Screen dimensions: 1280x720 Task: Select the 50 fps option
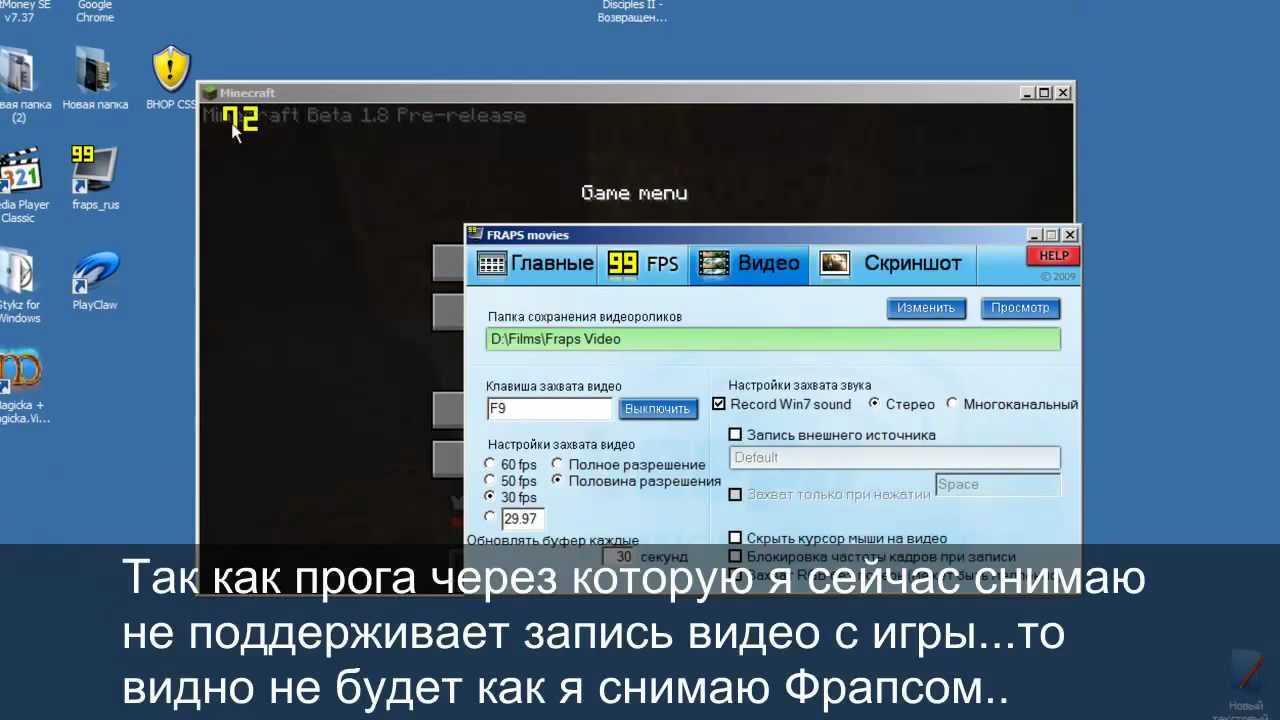[489, 480]
